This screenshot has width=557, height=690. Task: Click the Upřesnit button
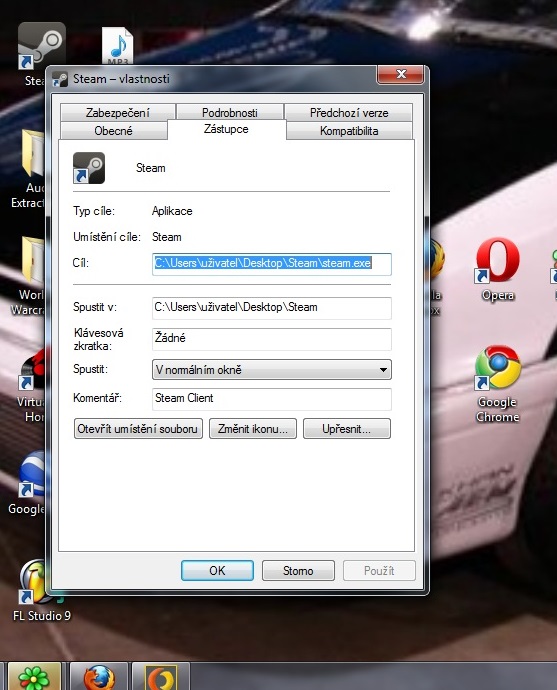[x=347, y=429]
